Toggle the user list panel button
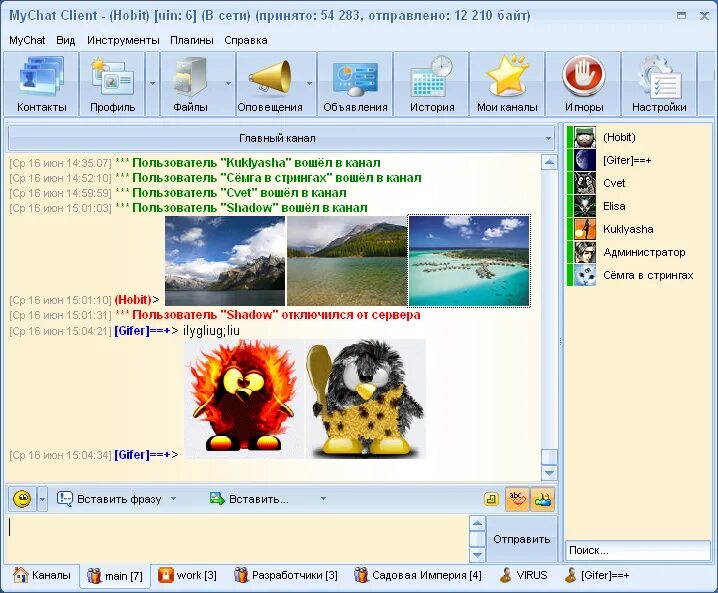Image resolution: width=718 pixels, height=593 pixels. click(542, 499)
